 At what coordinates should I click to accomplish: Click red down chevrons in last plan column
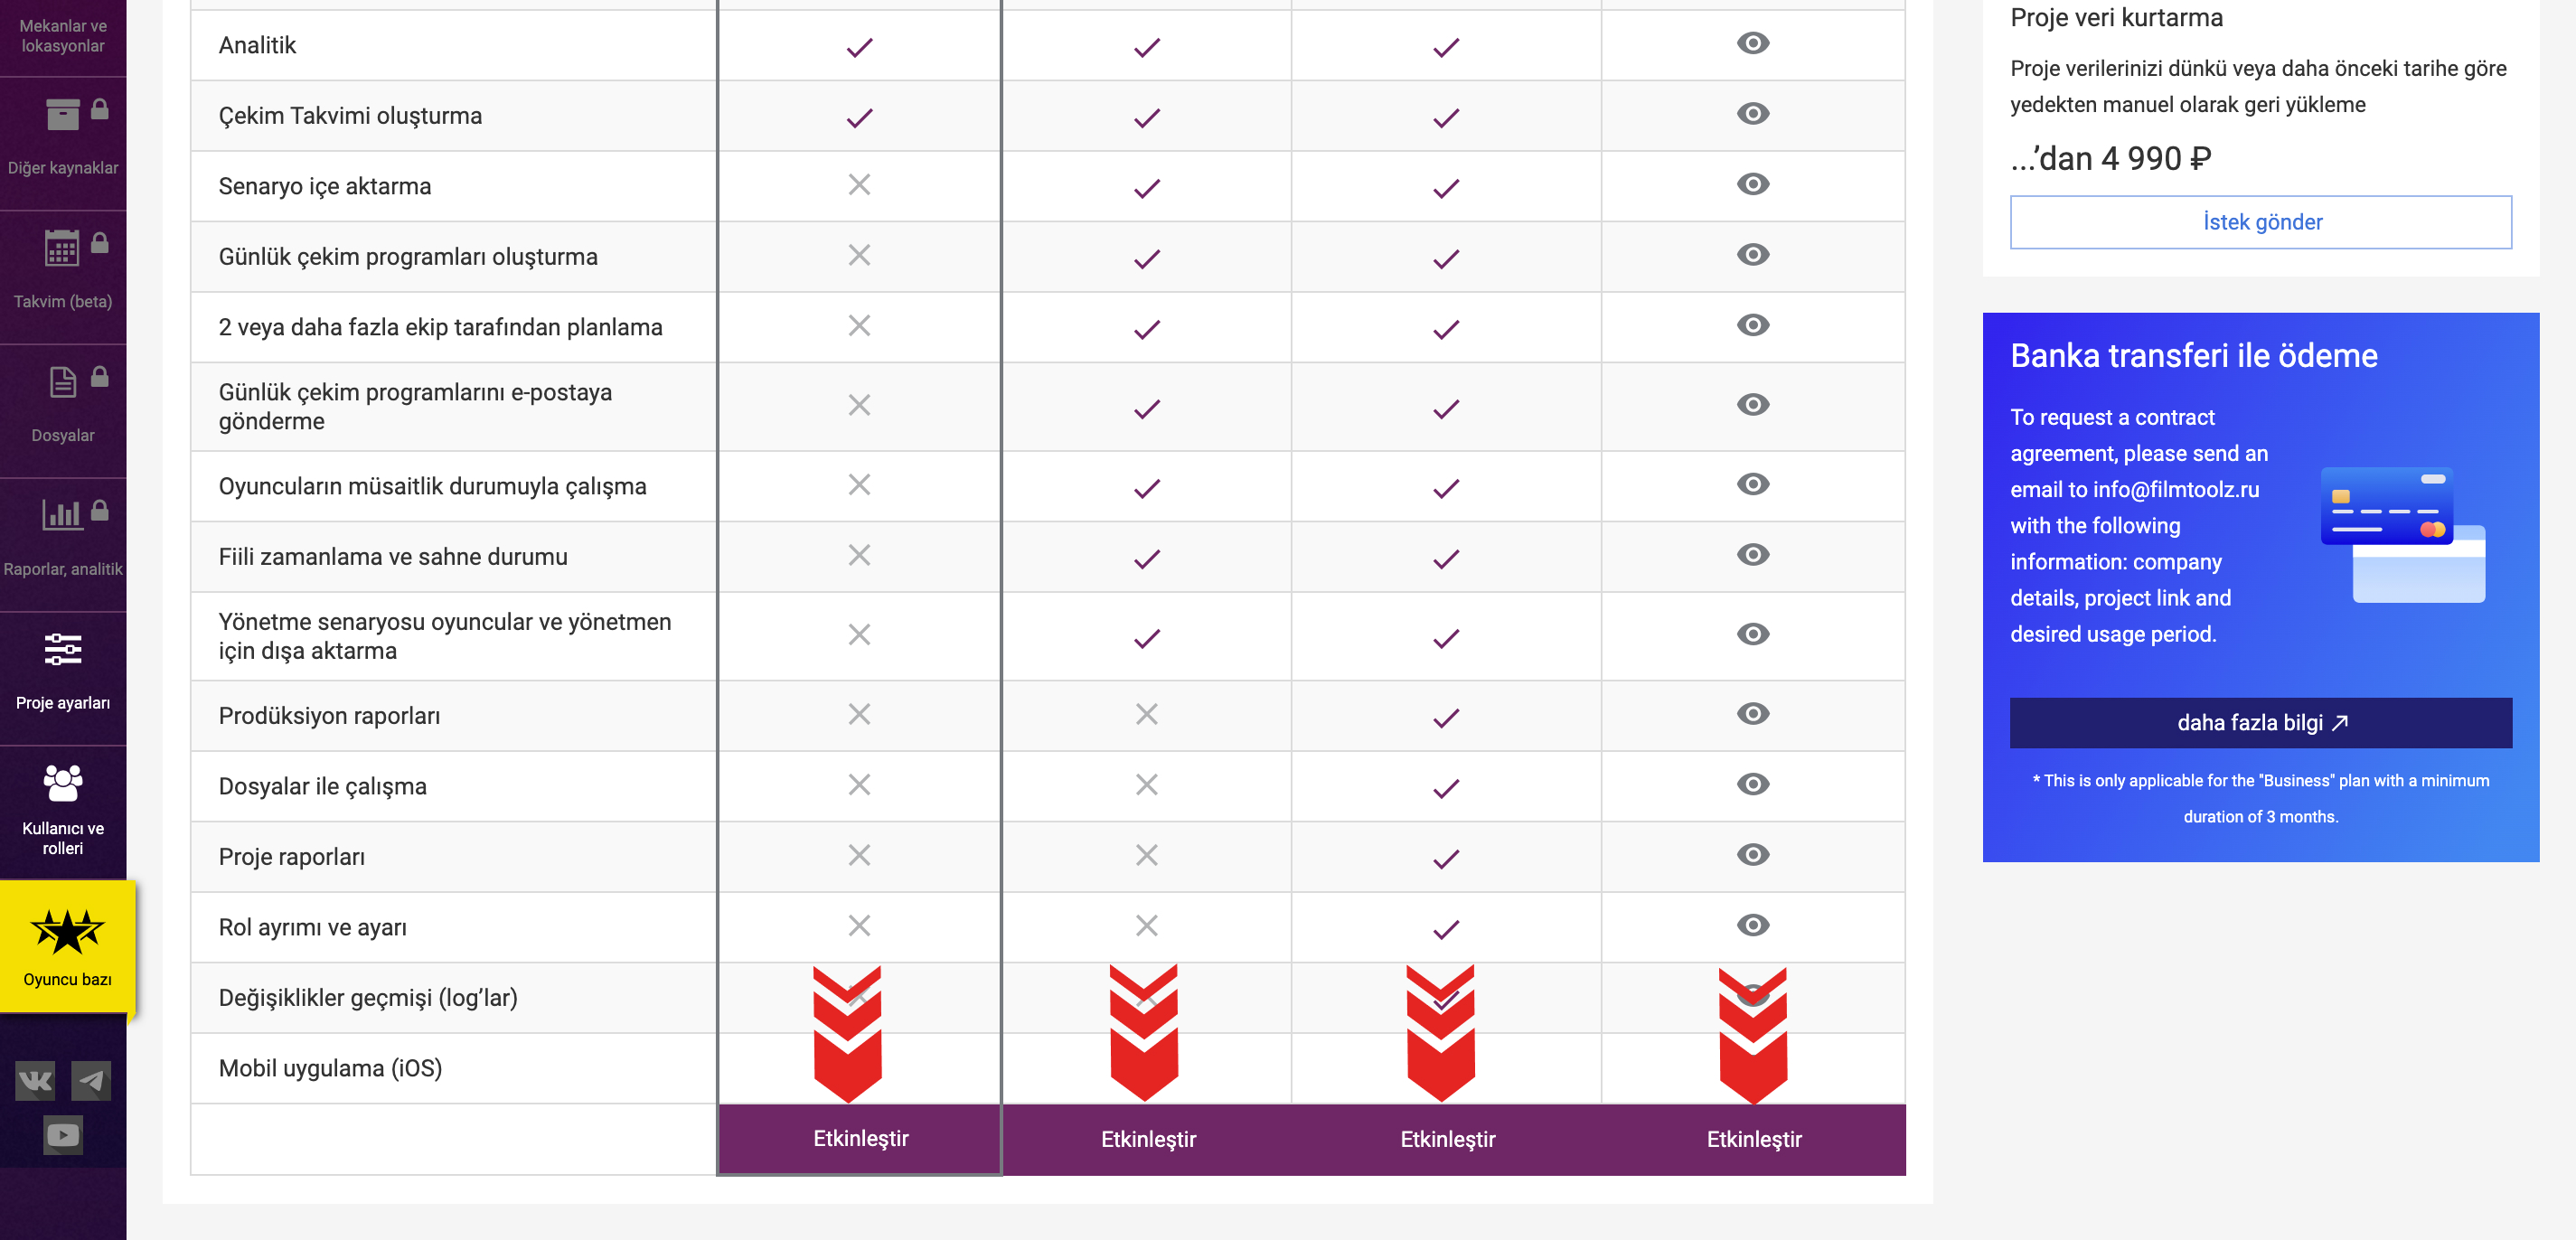[x=1753, y=1036]
